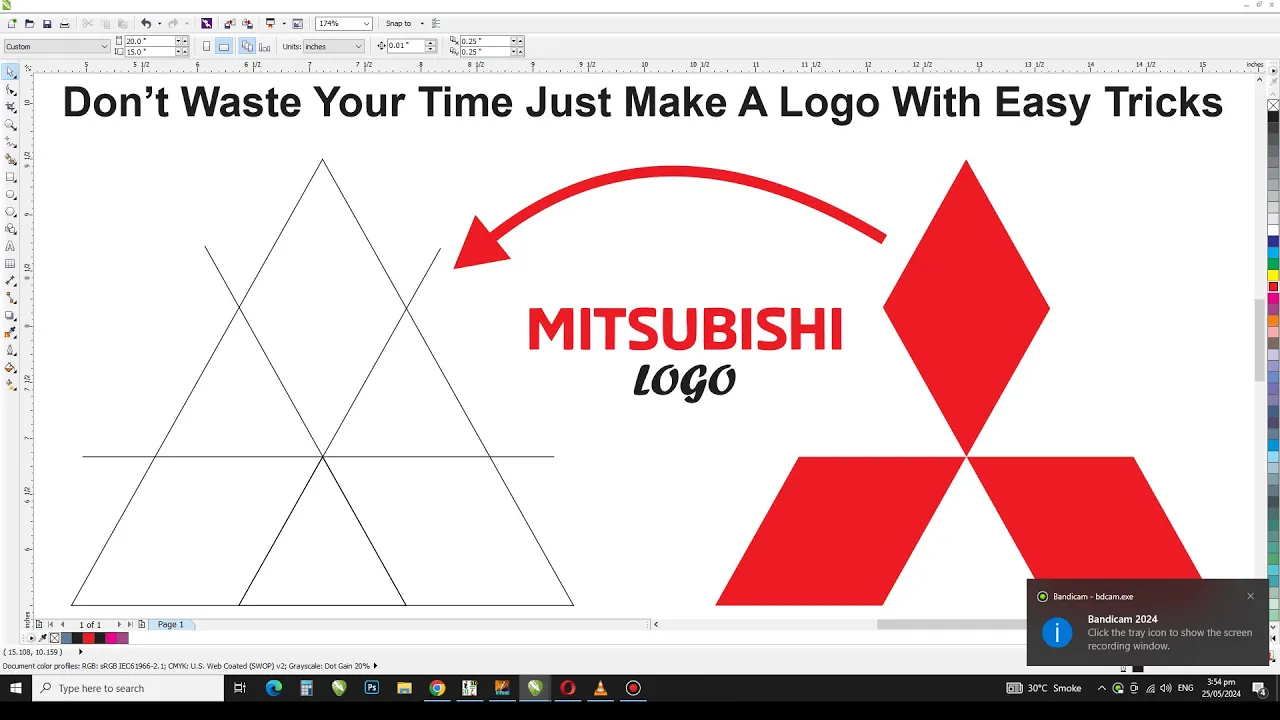The height and width of the screenshot is (720, 1280).
Task: Go to the first page arrow
Action: (x=50, y=624)
